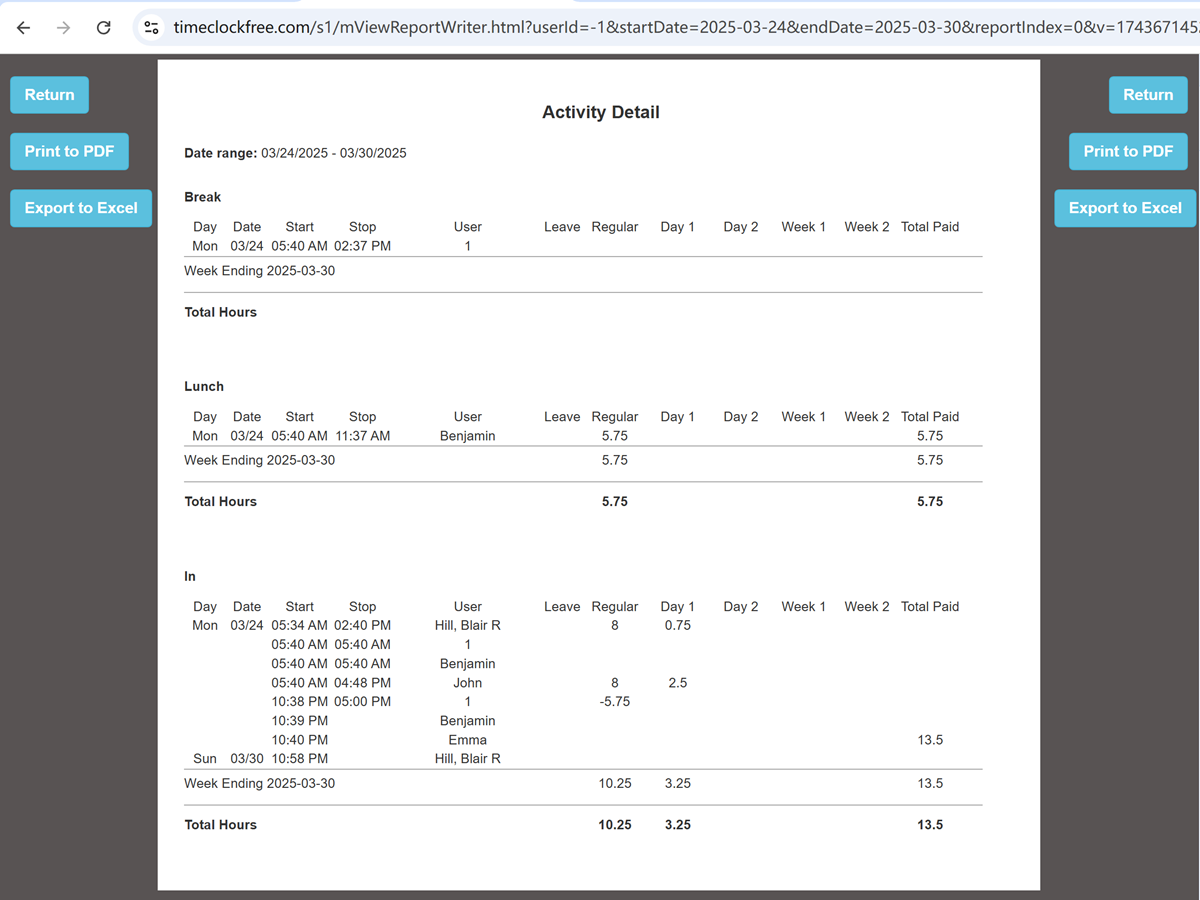The height and width of the screenshot is (900, 1200).
Task: Click the In section heading
Action: coord(190,576)
